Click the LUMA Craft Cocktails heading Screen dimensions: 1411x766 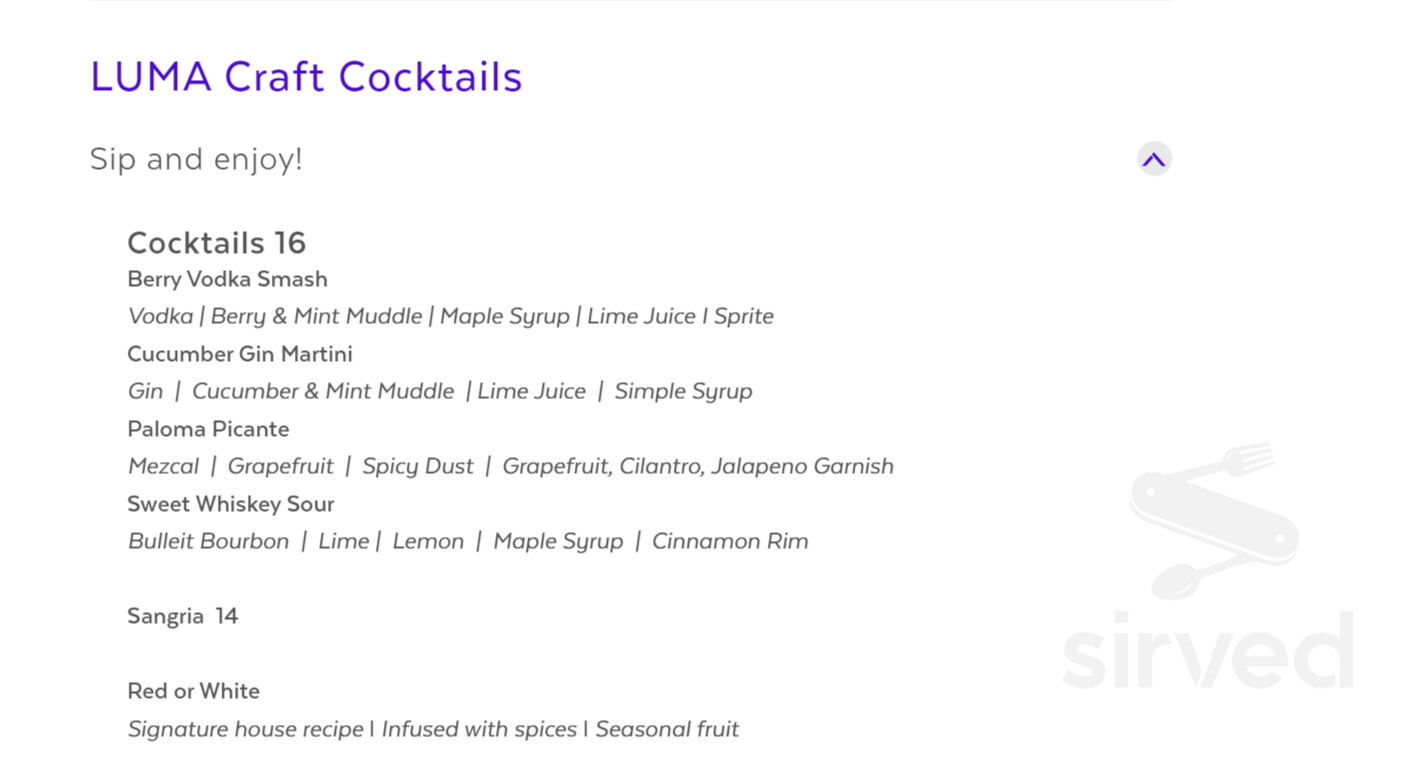306,77
